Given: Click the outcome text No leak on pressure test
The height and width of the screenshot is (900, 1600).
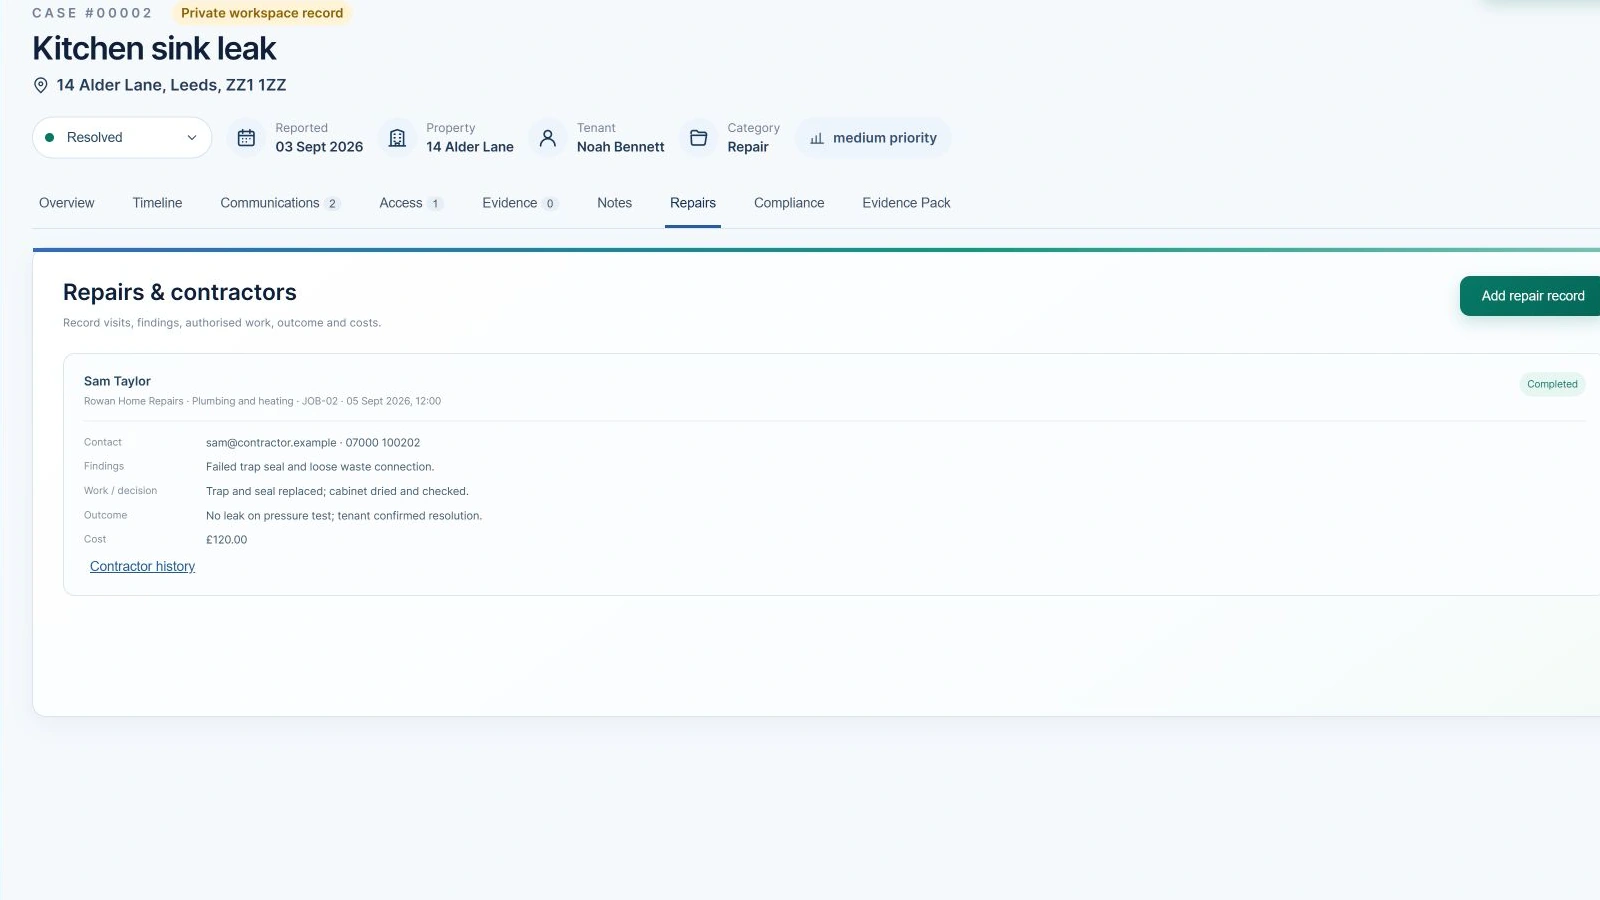Looking at the screenshot, I should pos(344,516).
